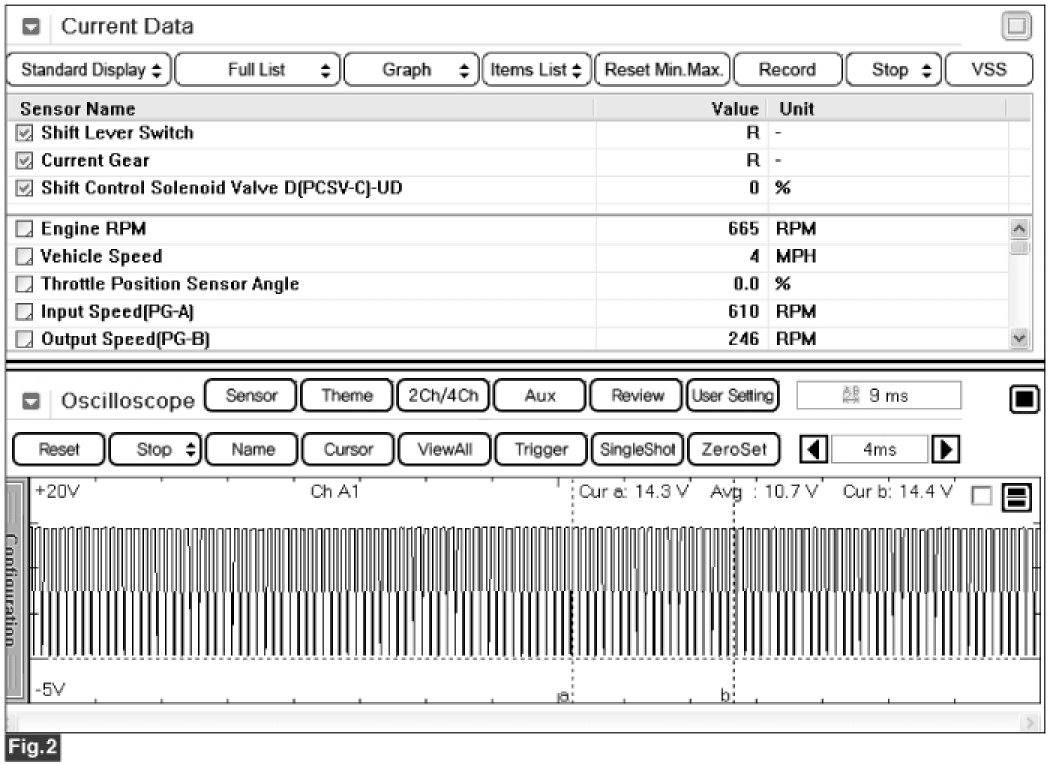Open the vertical Configuration side tab
Screen dimensions: 1050x765
(16, 590)
